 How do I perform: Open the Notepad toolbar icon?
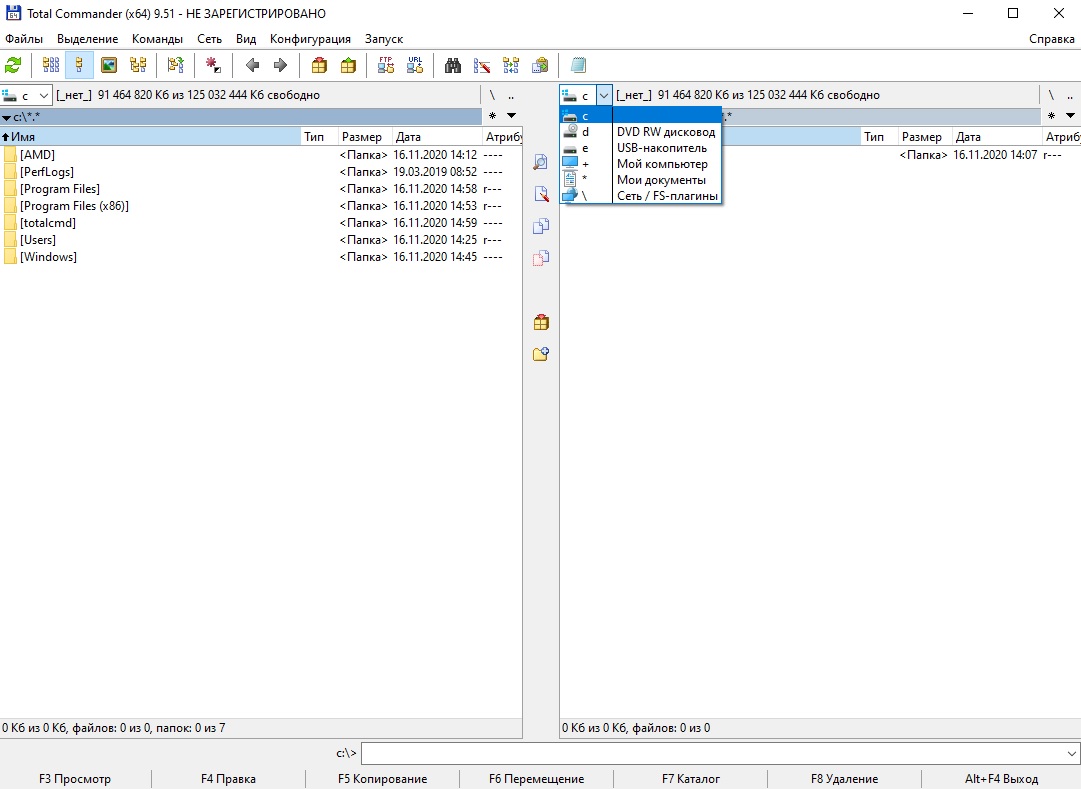(578, 66)
